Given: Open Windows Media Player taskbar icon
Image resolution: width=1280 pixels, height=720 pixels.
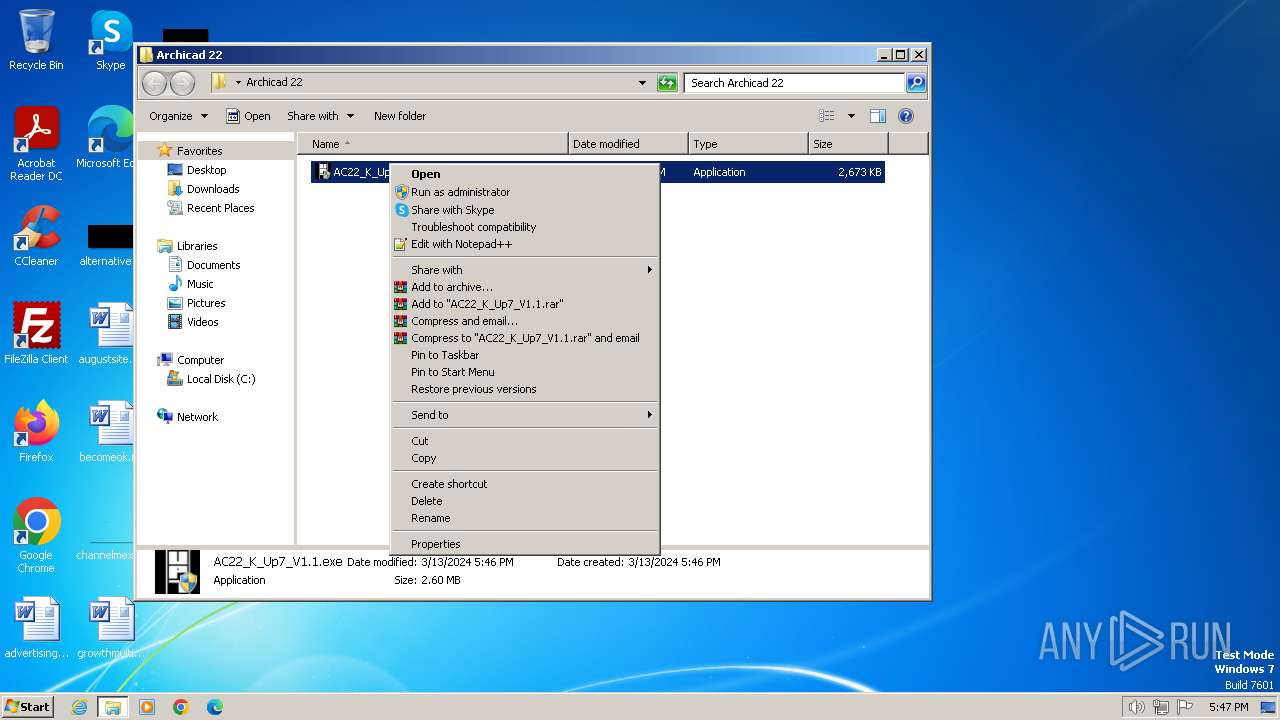Looking at the screenshot, I should coord(147,707).
